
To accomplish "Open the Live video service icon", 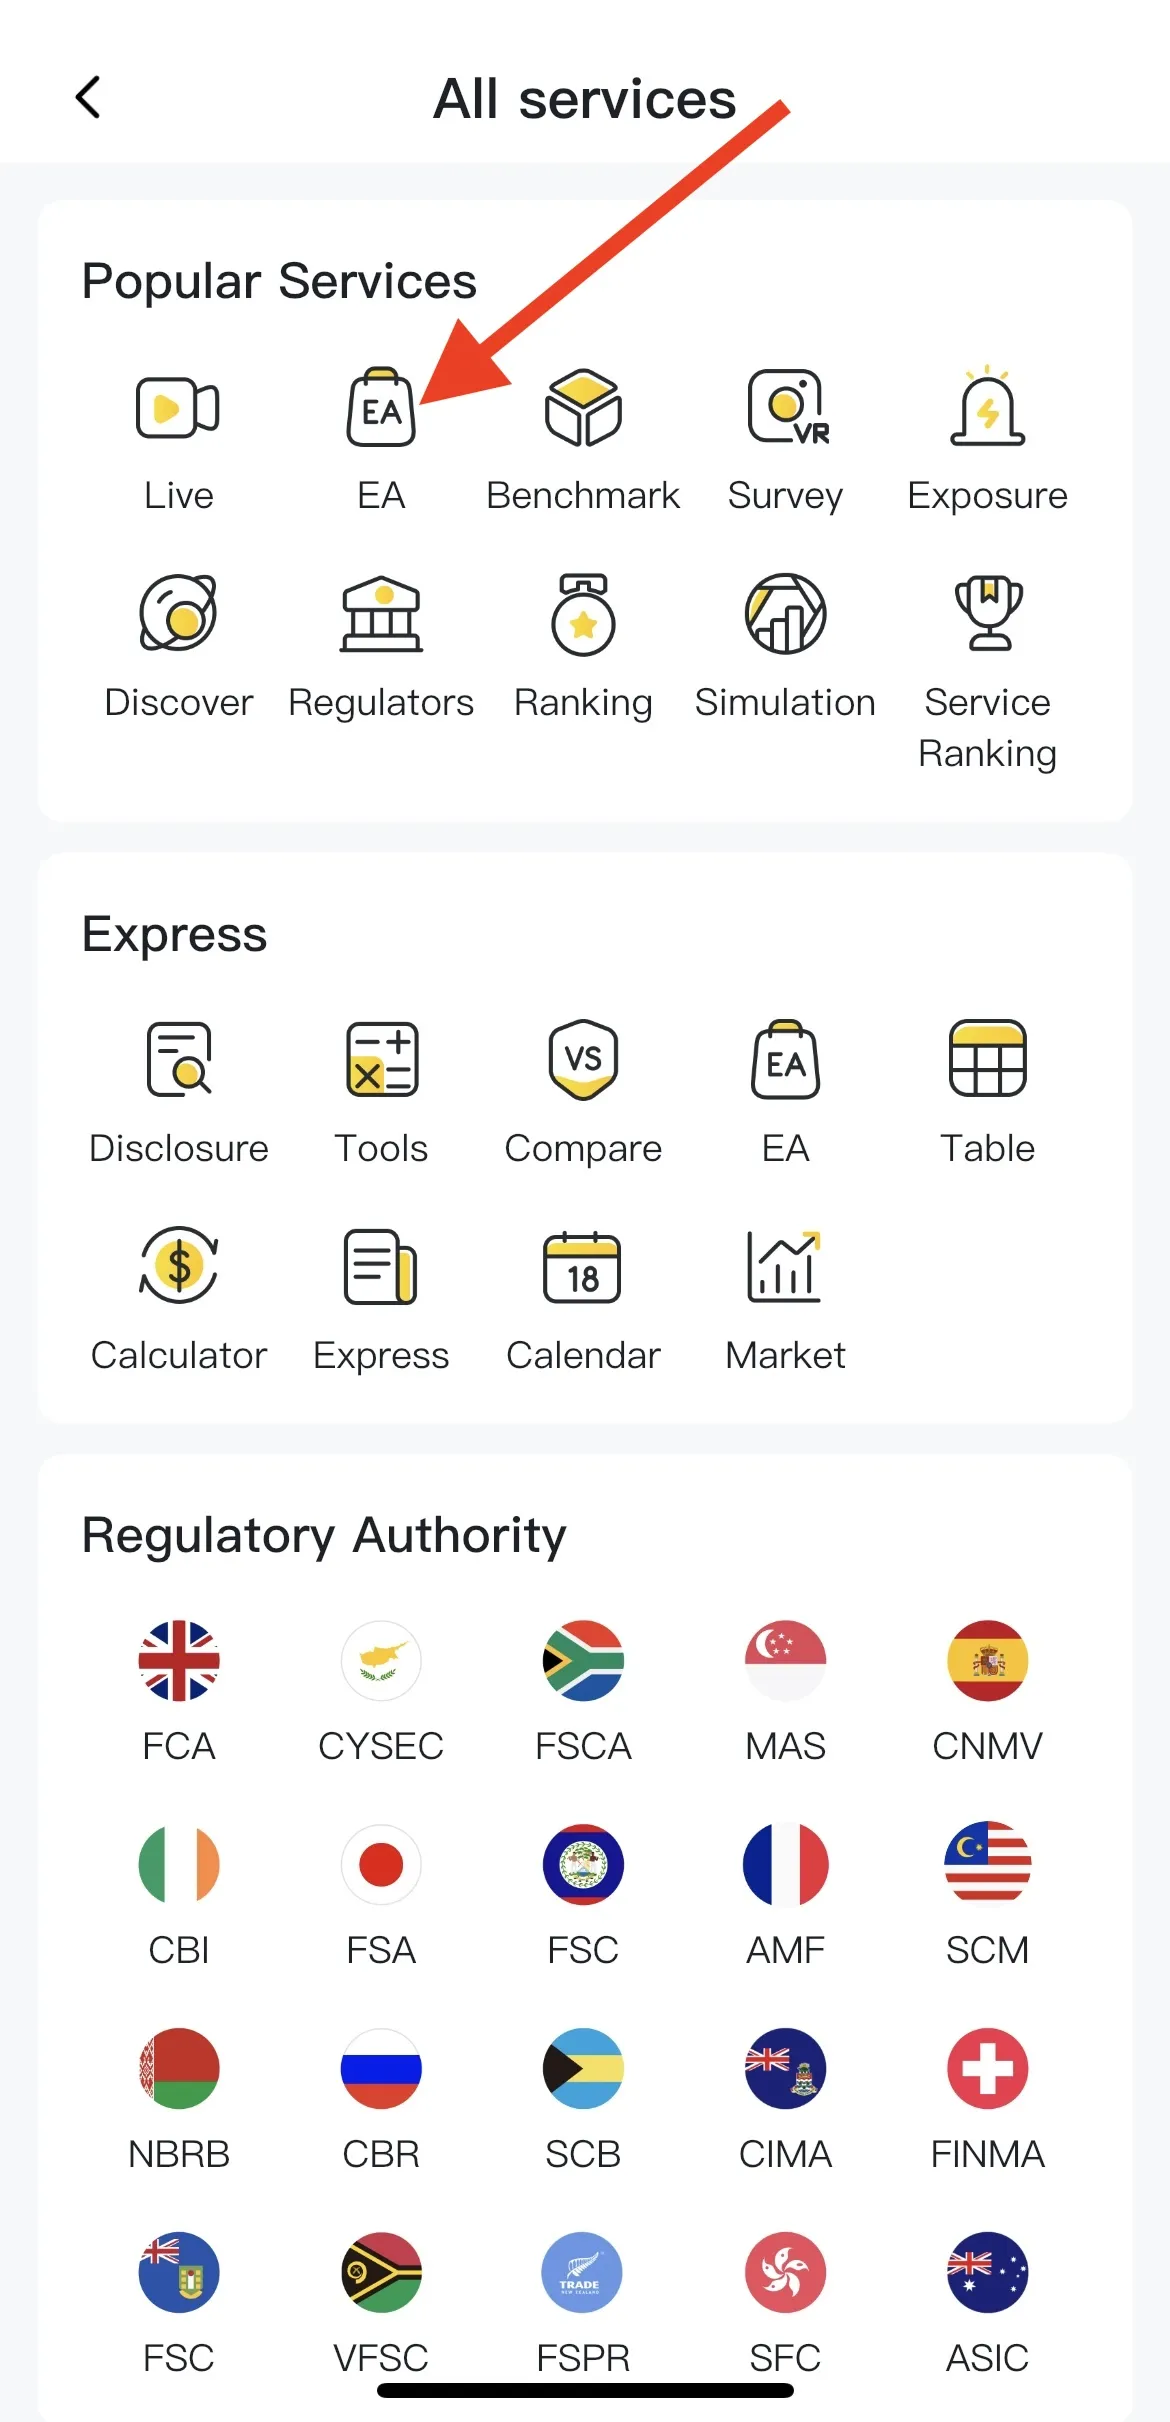I will (178, 408).
